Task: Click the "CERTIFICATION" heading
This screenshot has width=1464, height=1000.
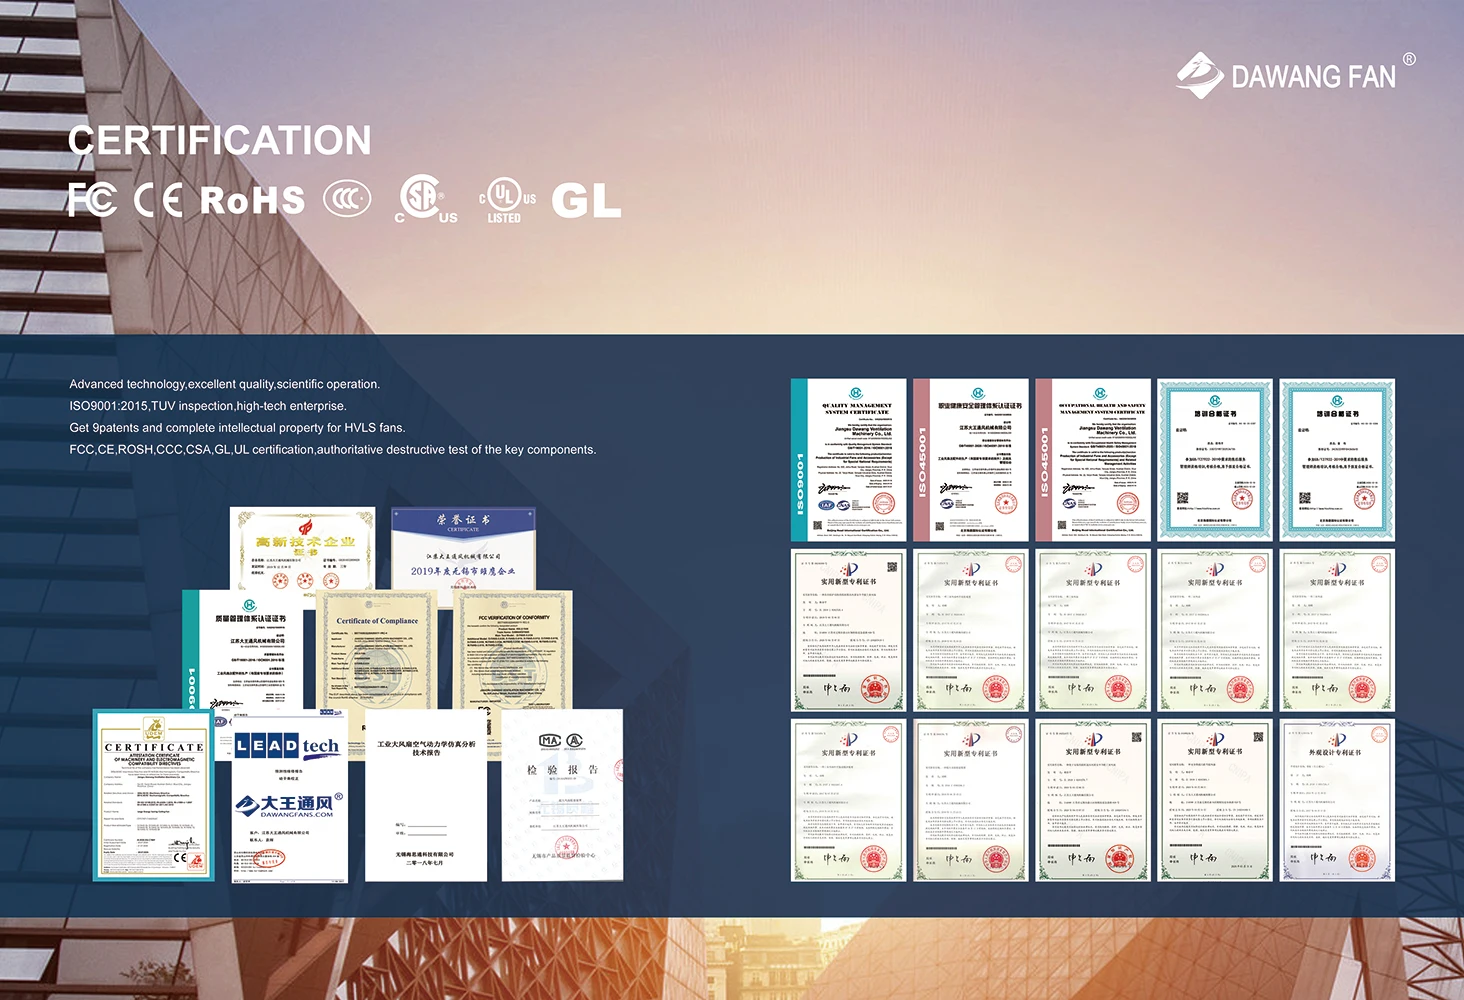Action: (x=220, y=141)
